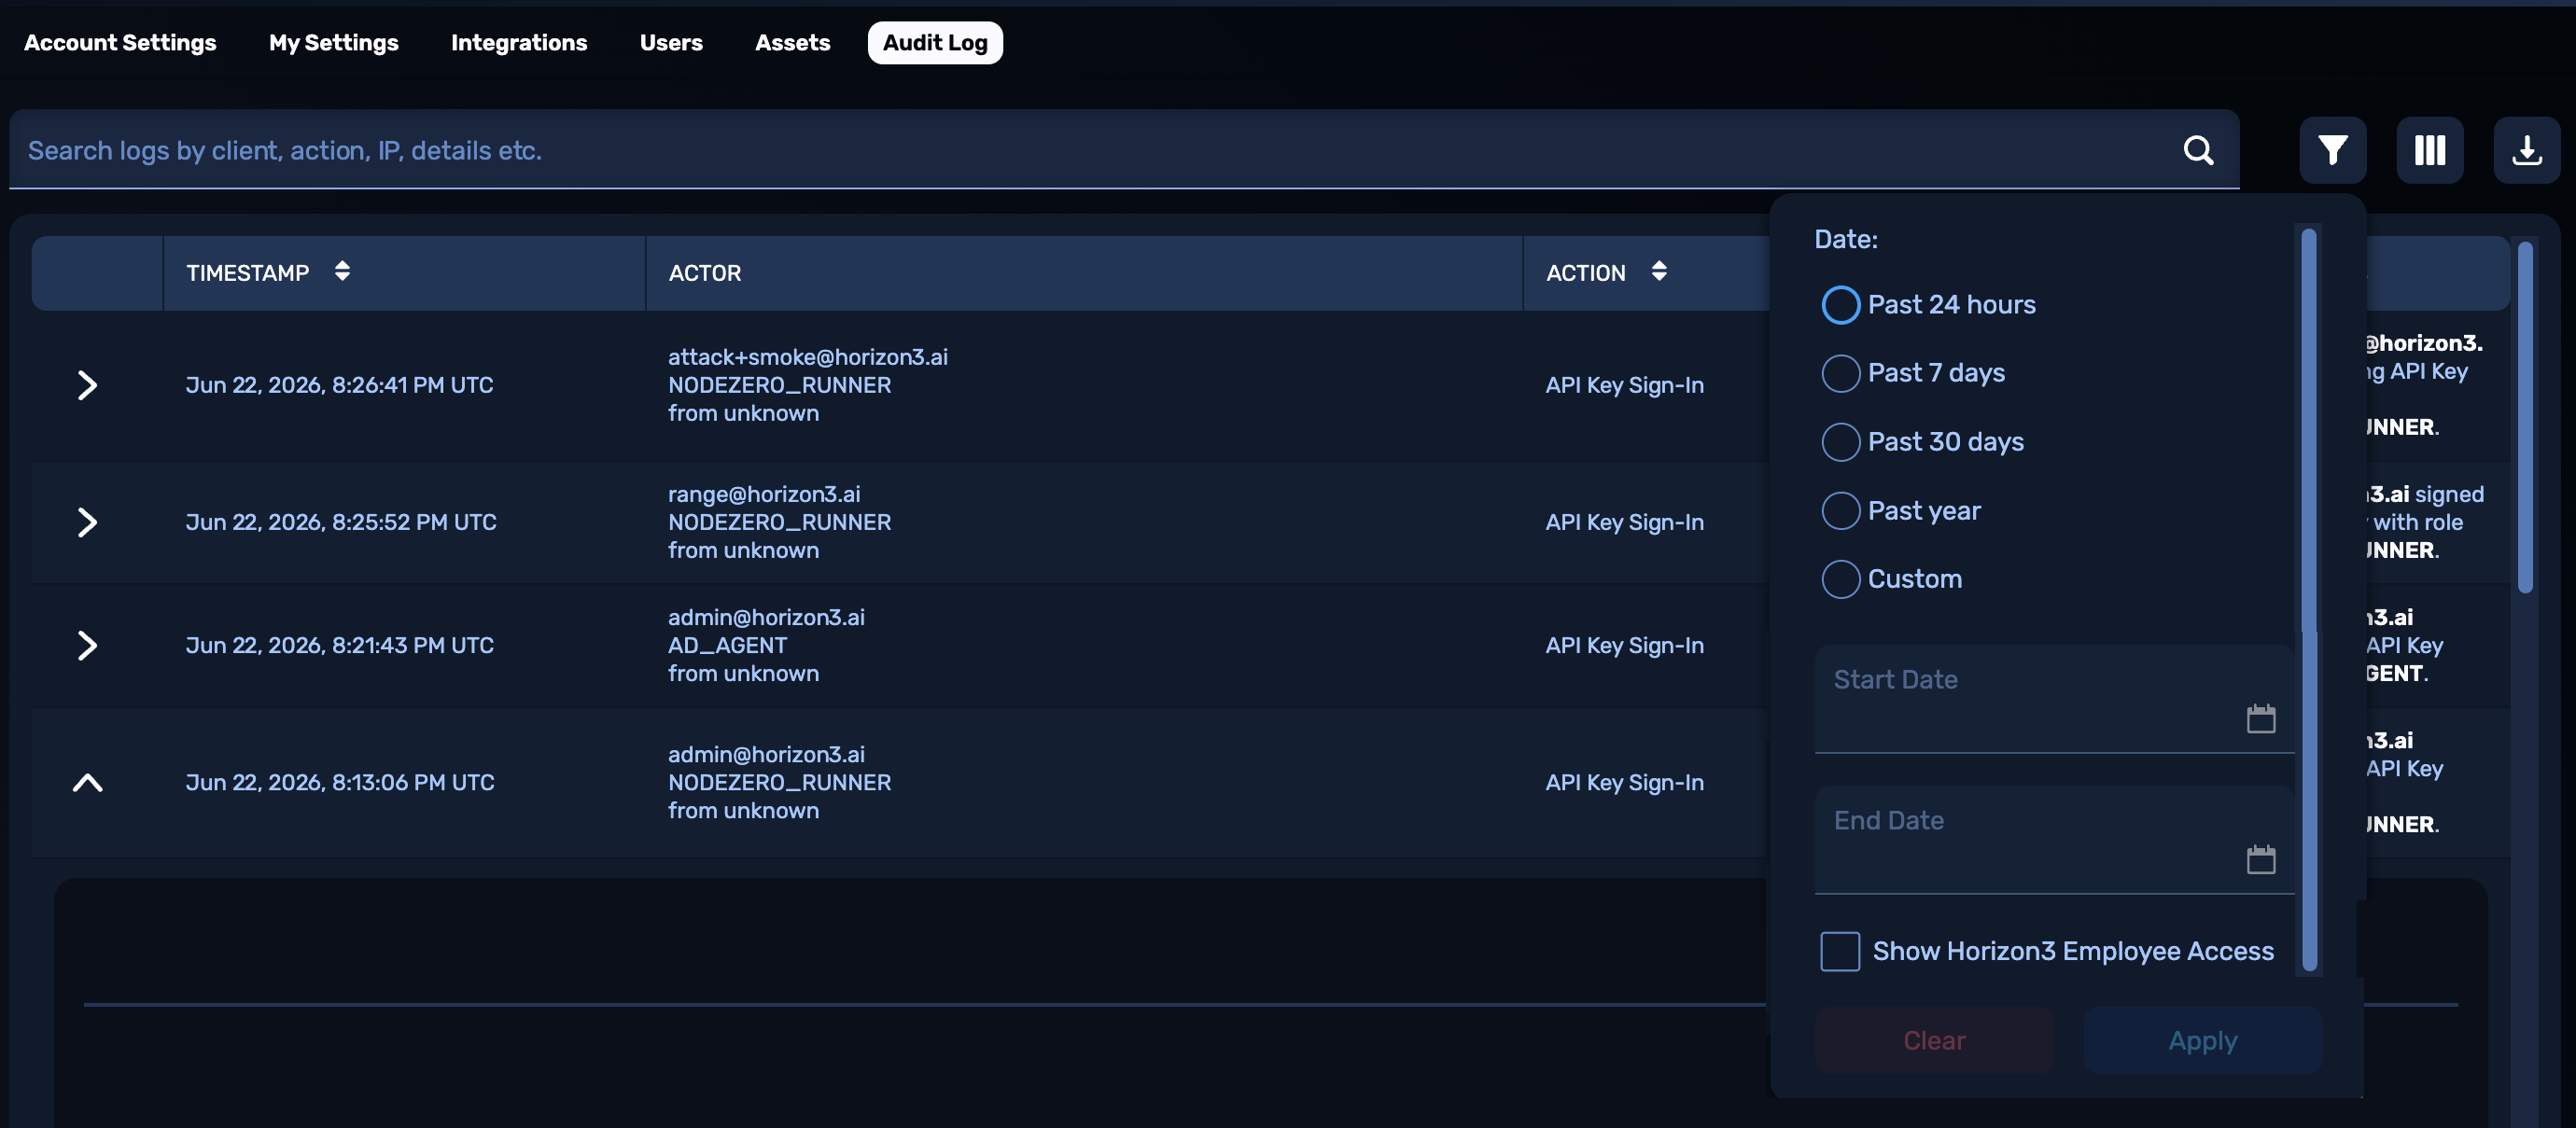Click actor attack+smoke@horizon3.ai
2576x1128 pixels.
pos(808,357)
